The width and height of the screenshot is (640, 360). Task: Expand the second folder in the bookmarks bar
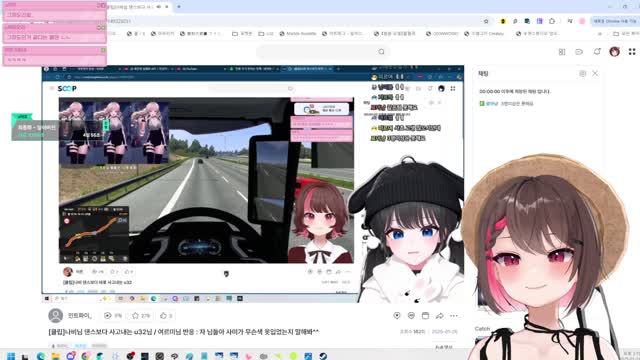[x=266, y=33]
